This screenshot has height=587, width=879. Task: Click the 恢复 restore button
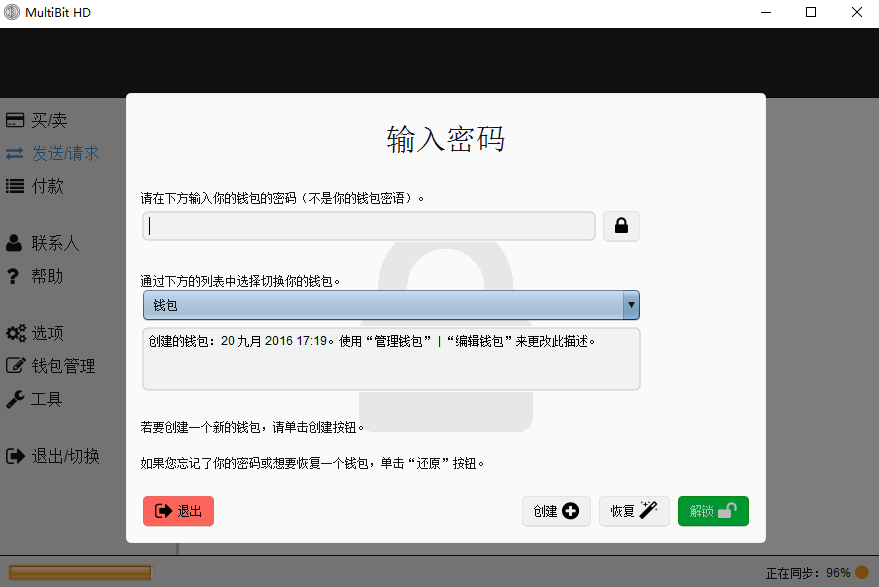point(634,511)
